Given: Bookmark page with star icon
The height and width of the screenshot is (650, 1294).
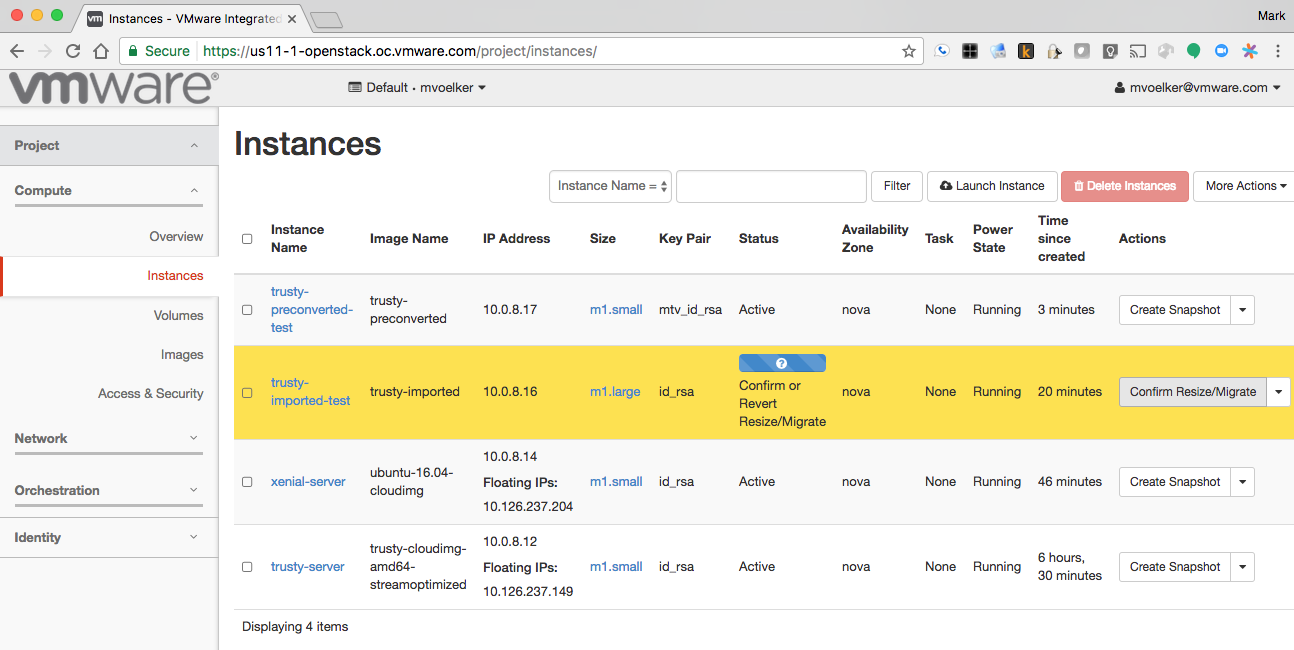Looking at the screenshot, I should (x=908, y=51).
